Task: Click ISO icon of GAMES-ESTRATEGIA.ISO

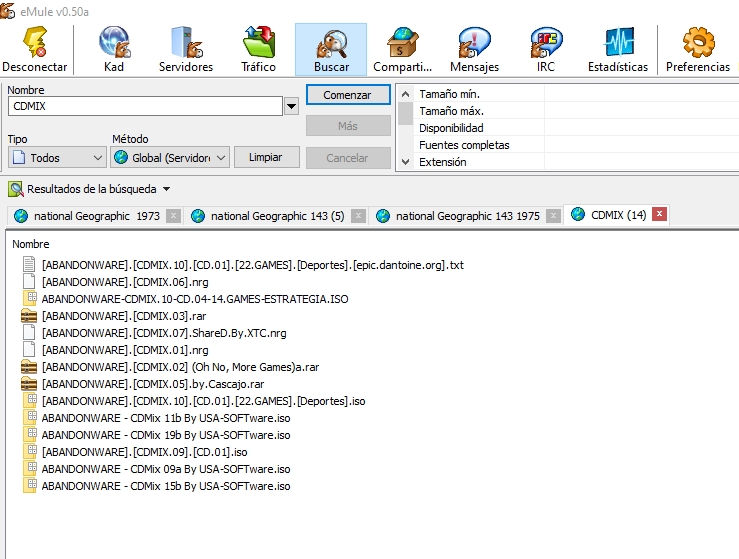Action: pyautogui.click(x=30, y=299)
